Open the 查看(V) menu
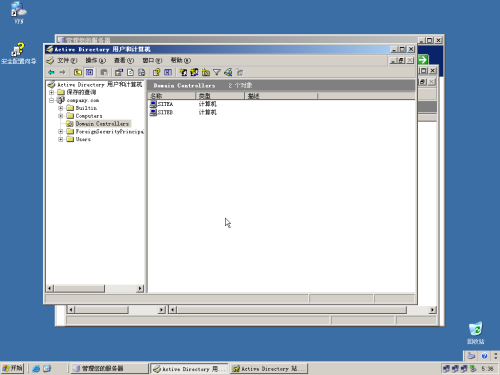Image resolution: width=500 pixels, height=375 pixels. 124,60
